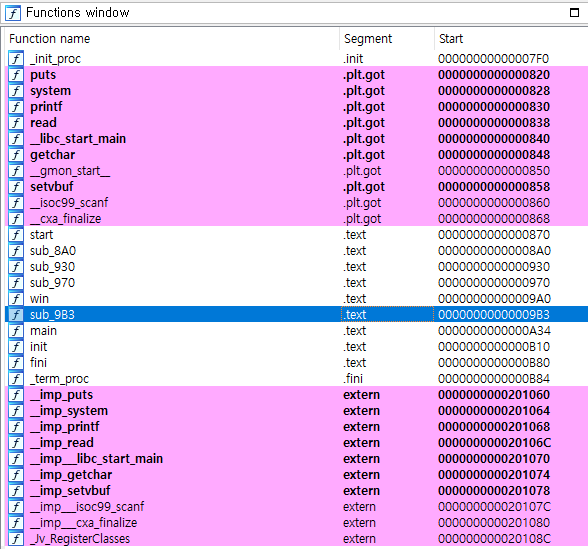Click start address 0000000000201060
588x549 pixels.
(494, 395)
